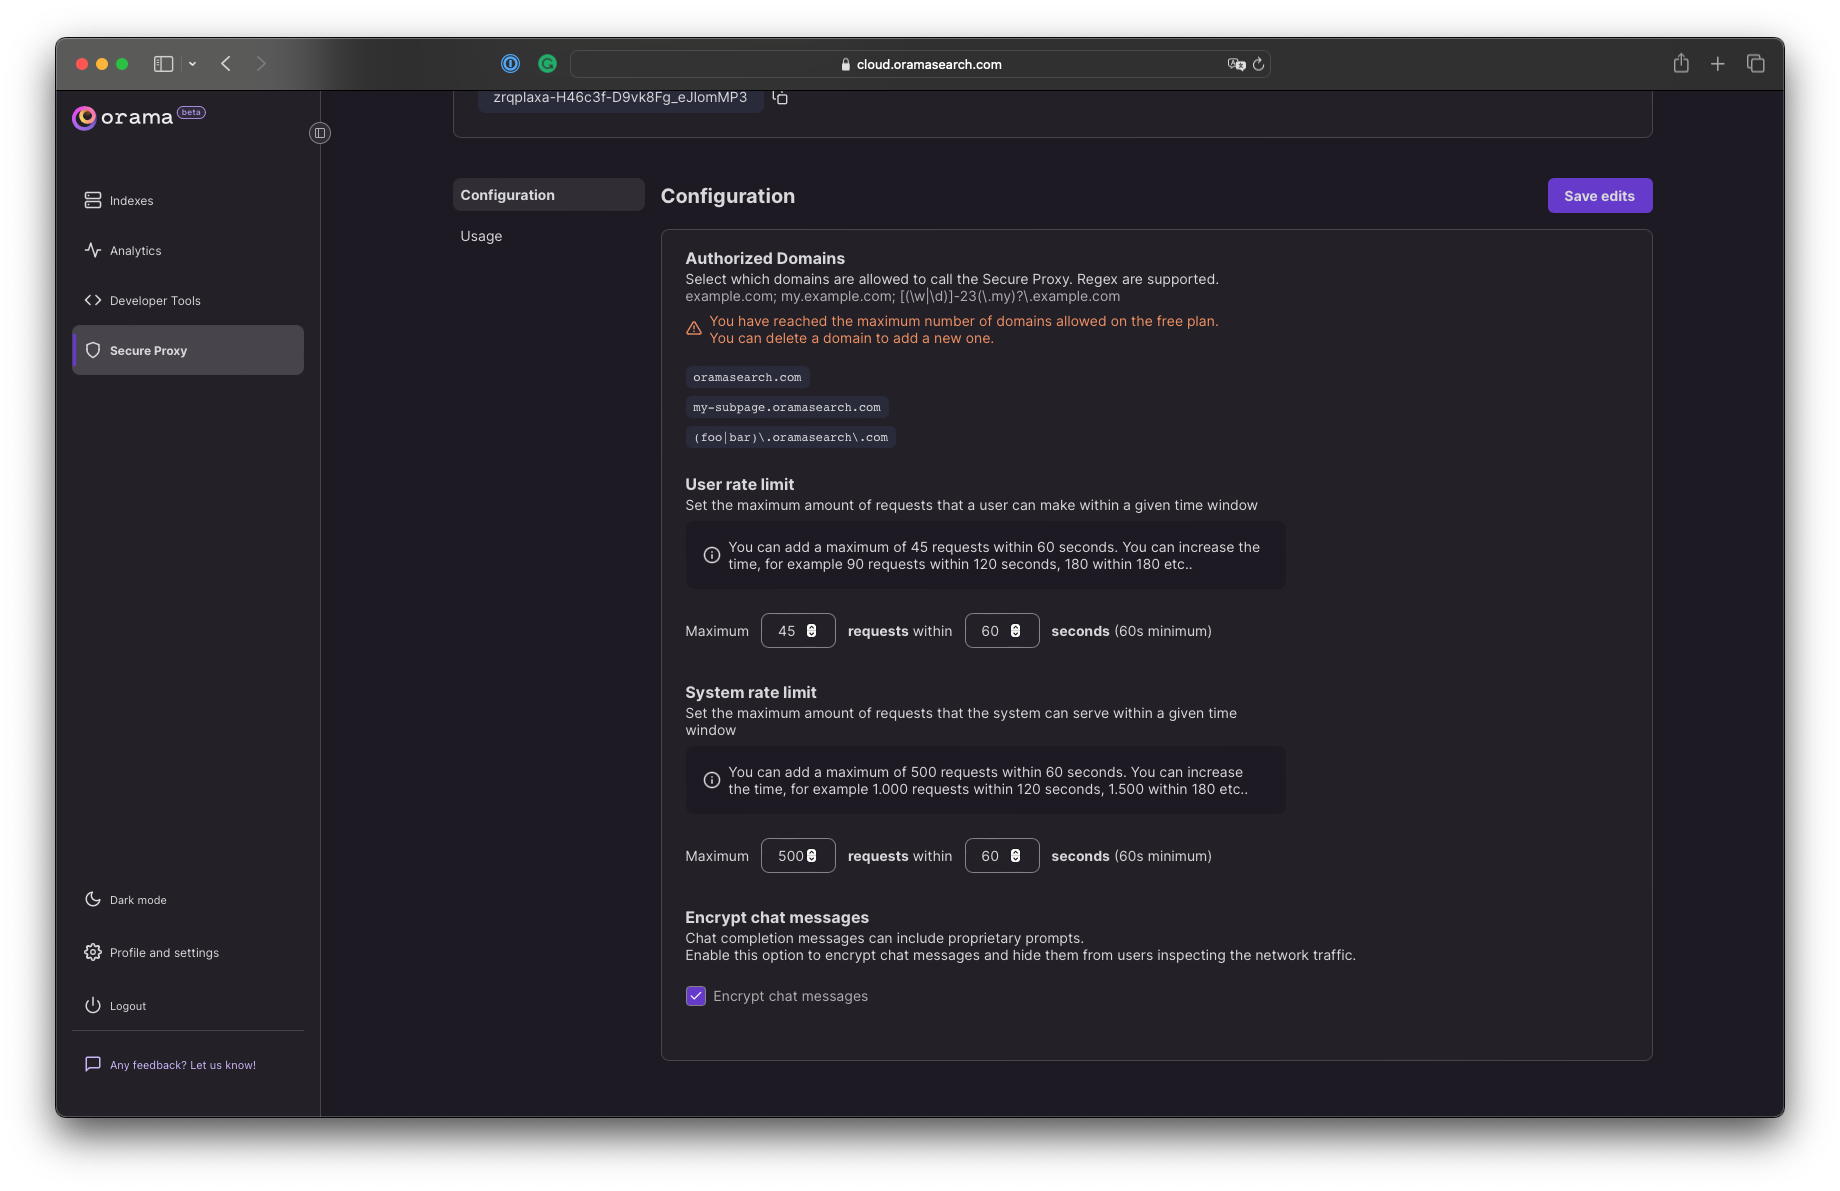This screenshot has width=1840, height=1191.
Task: Click the Authorized Domains heading
Action: pos(765,258)
